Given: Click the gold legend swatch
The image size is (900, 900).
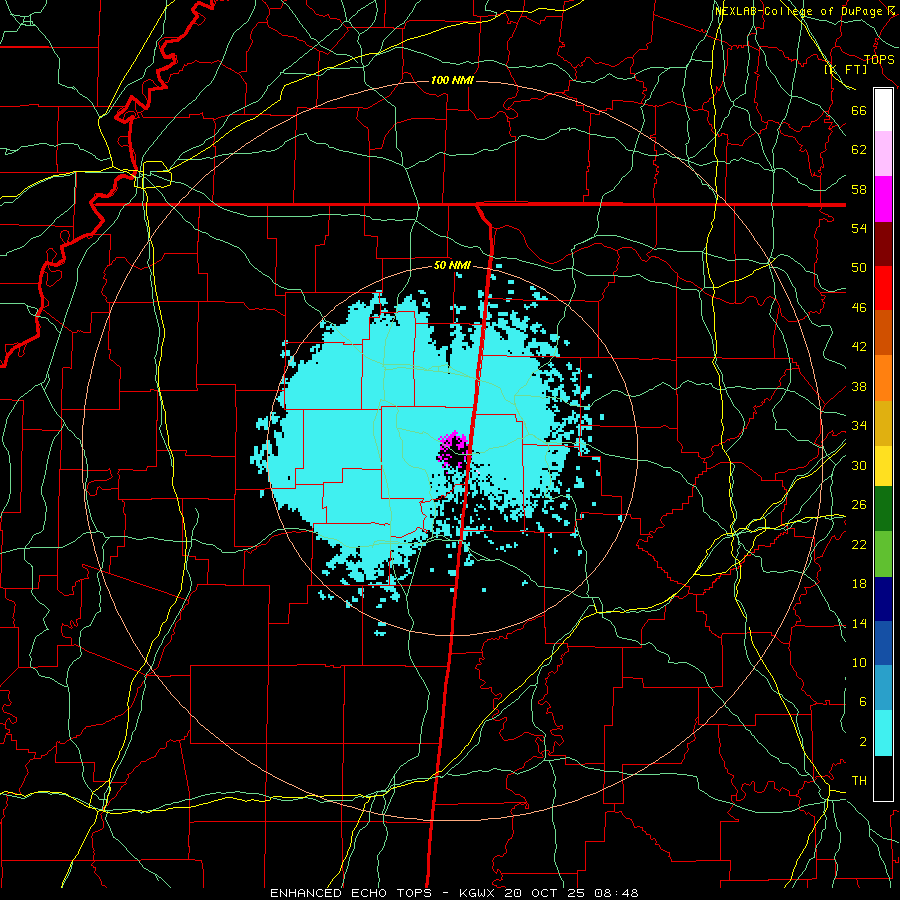Looking at the screenshot, I should (883, 423).
